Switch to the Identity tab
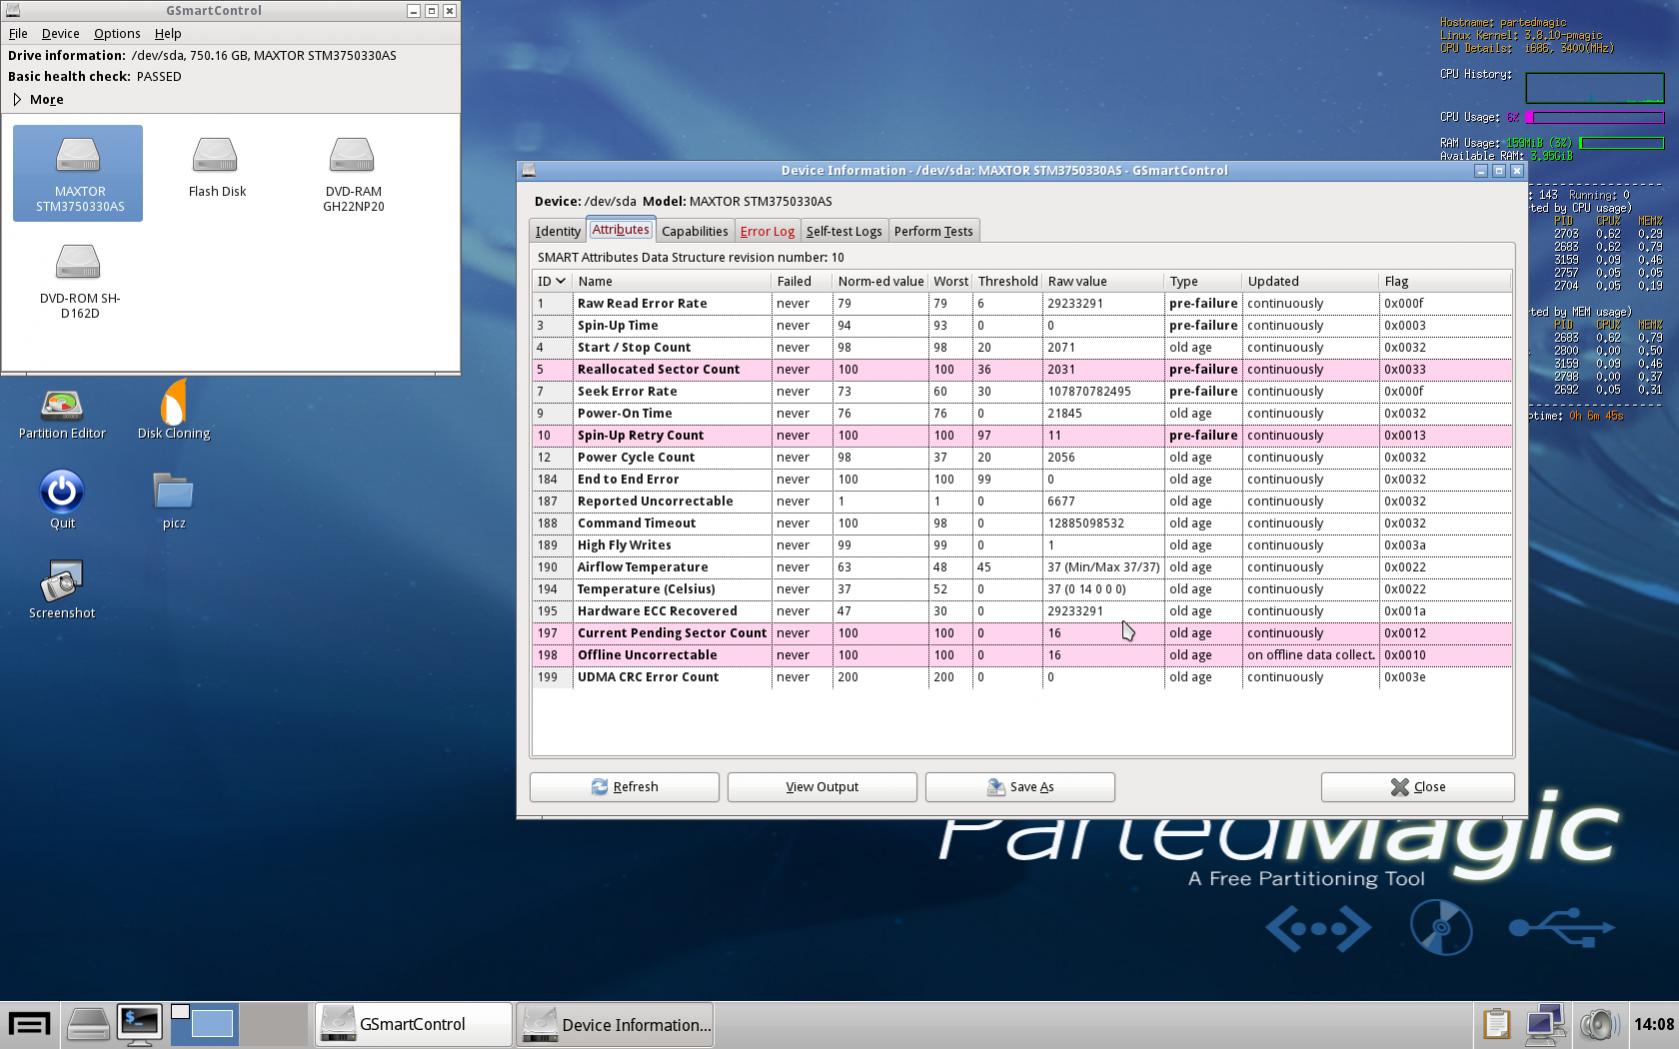The width and height of the screenshot is (1679, 1049). tap(558, 231)
